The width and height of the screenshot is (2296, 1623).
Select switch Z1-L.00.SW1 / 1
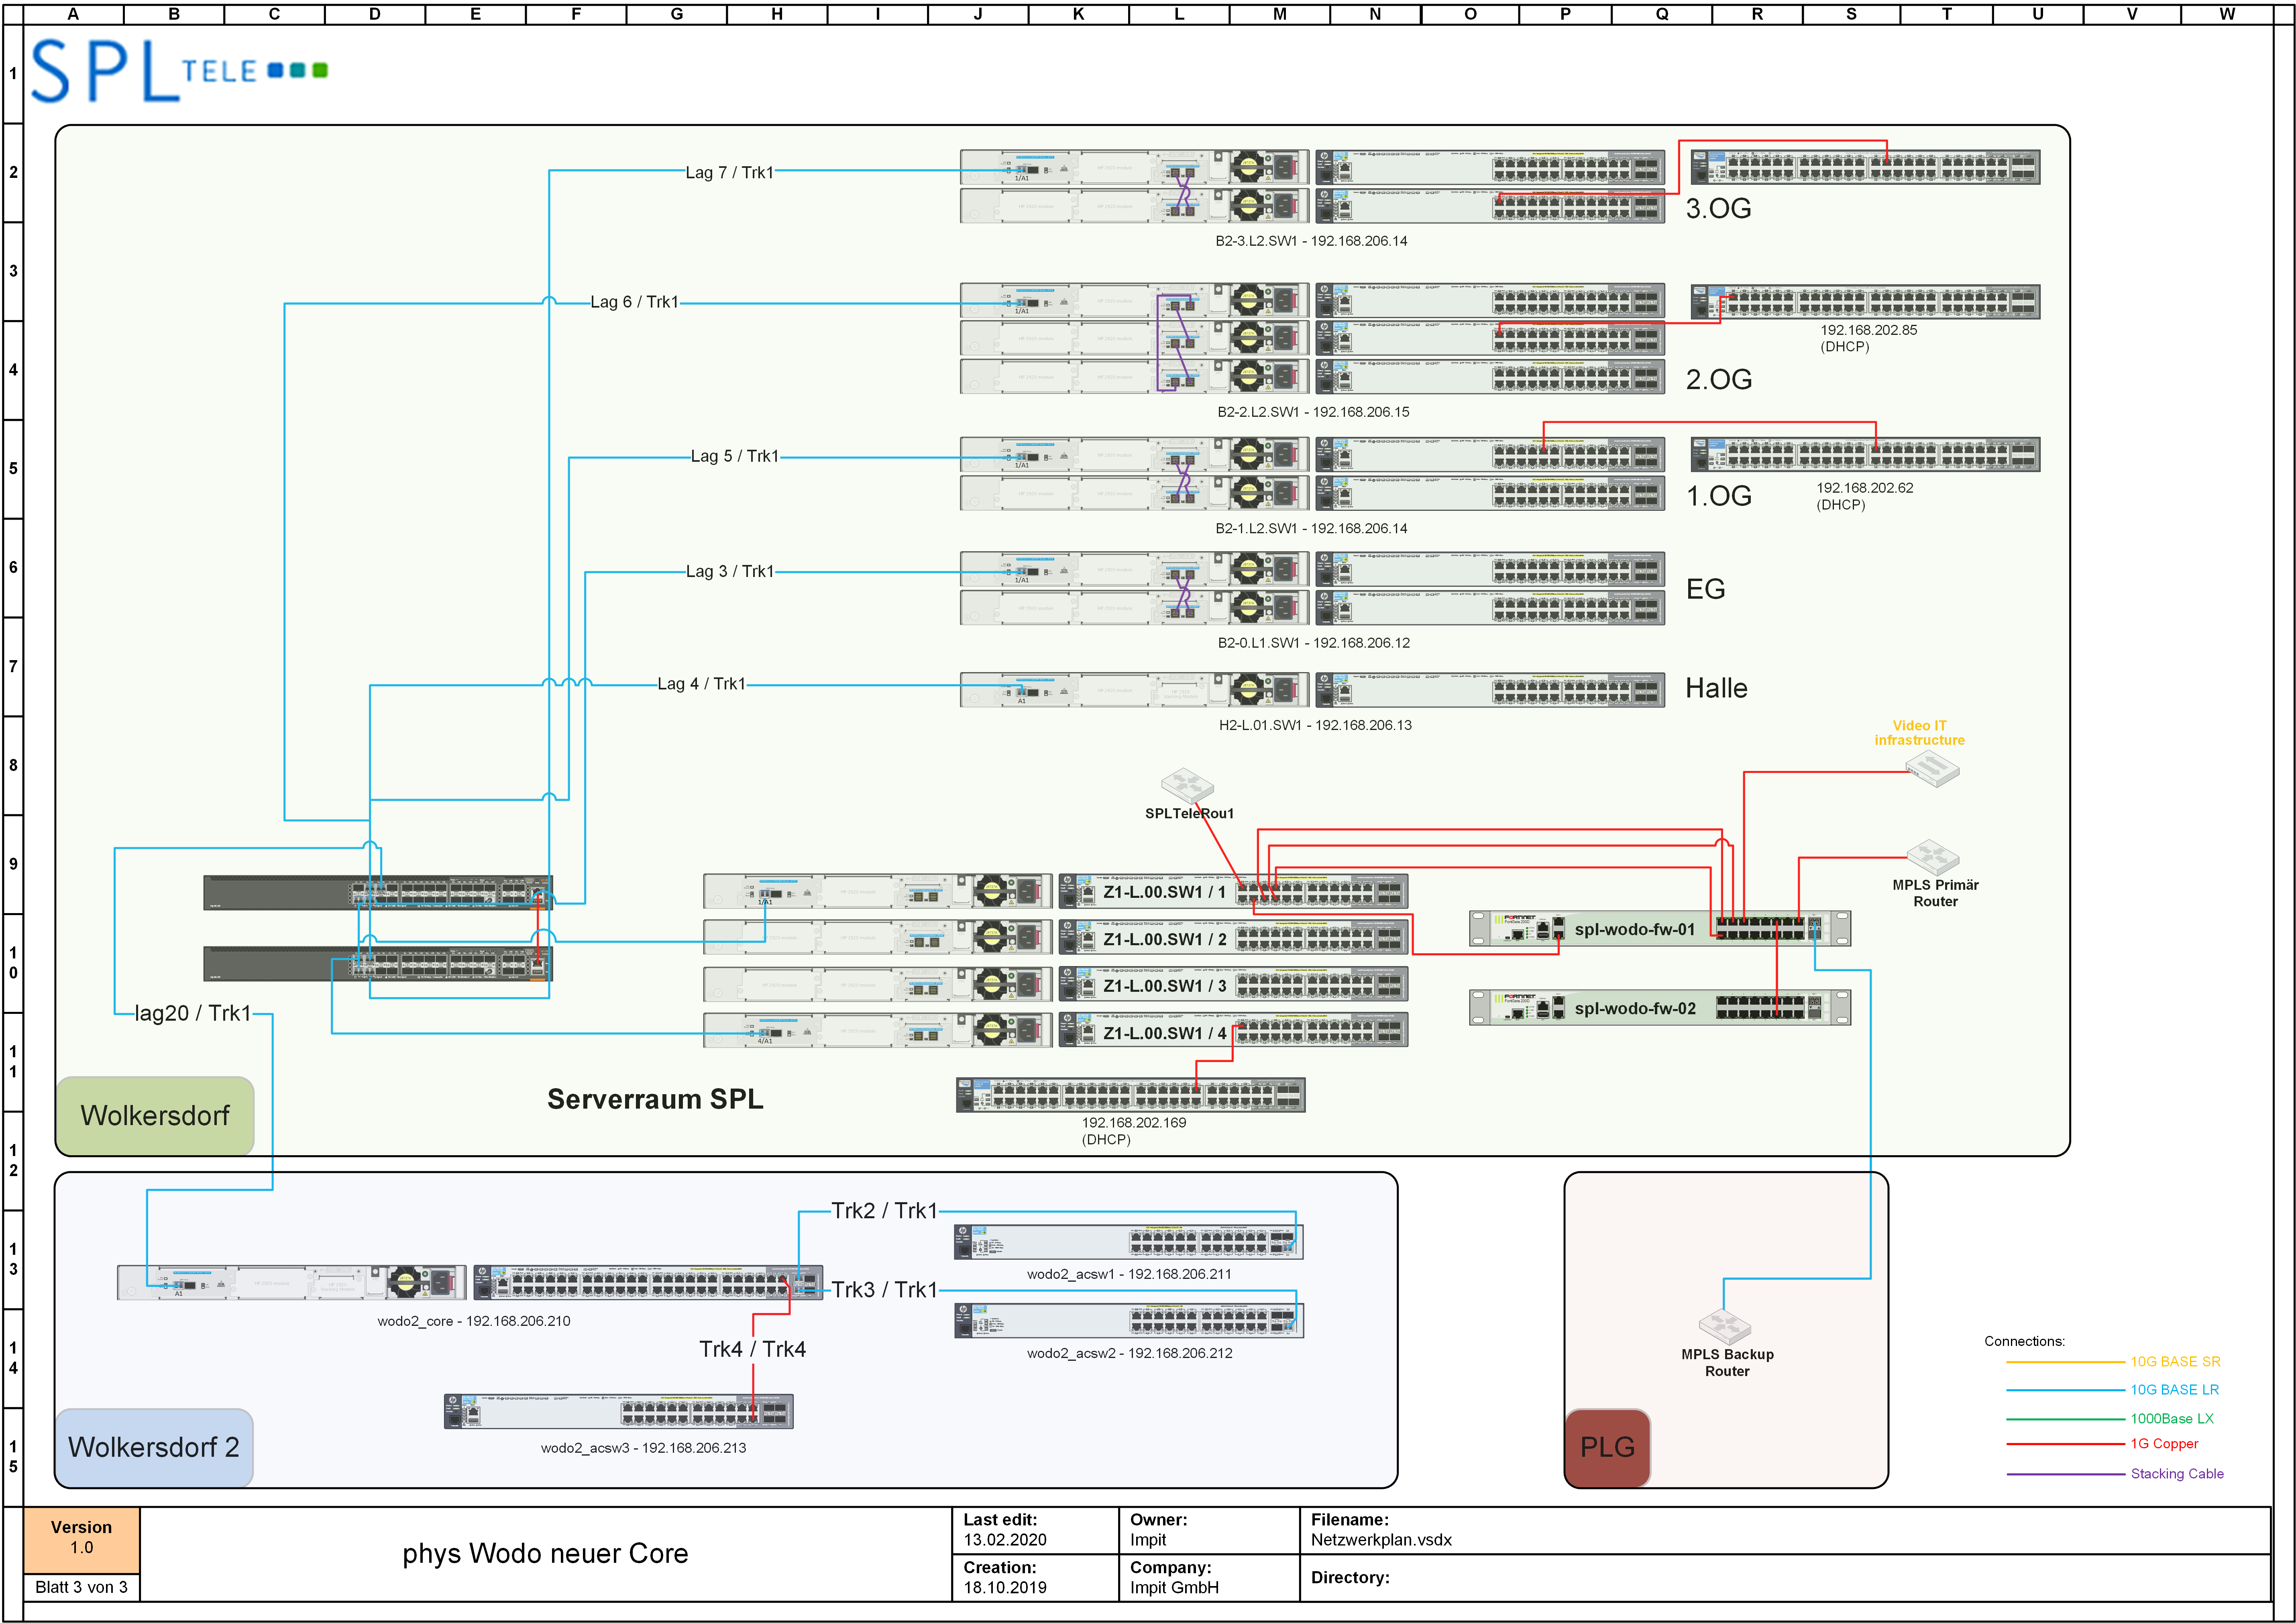[x=1233, y=891]
